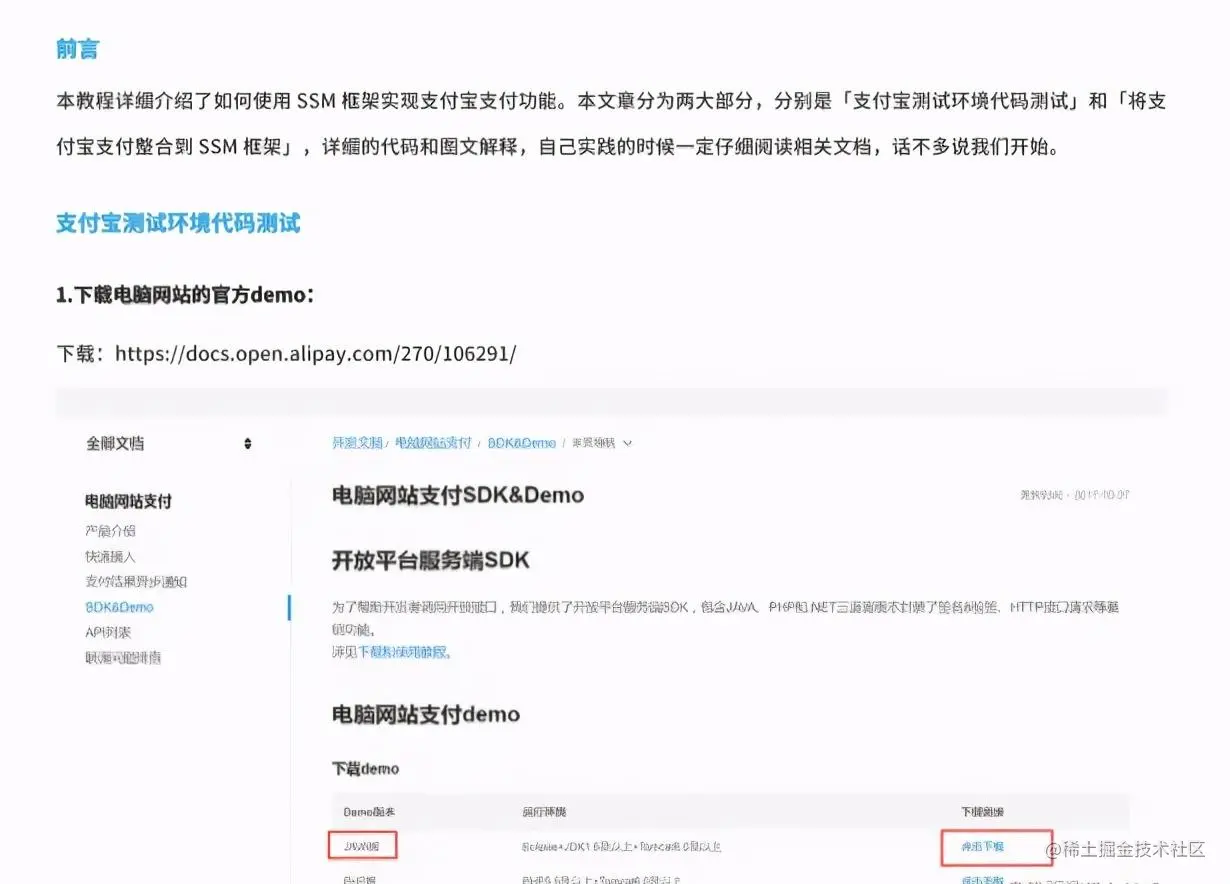Select highlighted SDK&Demo sidebar item
Screen dimensions: 1230x884
[119, 607]
